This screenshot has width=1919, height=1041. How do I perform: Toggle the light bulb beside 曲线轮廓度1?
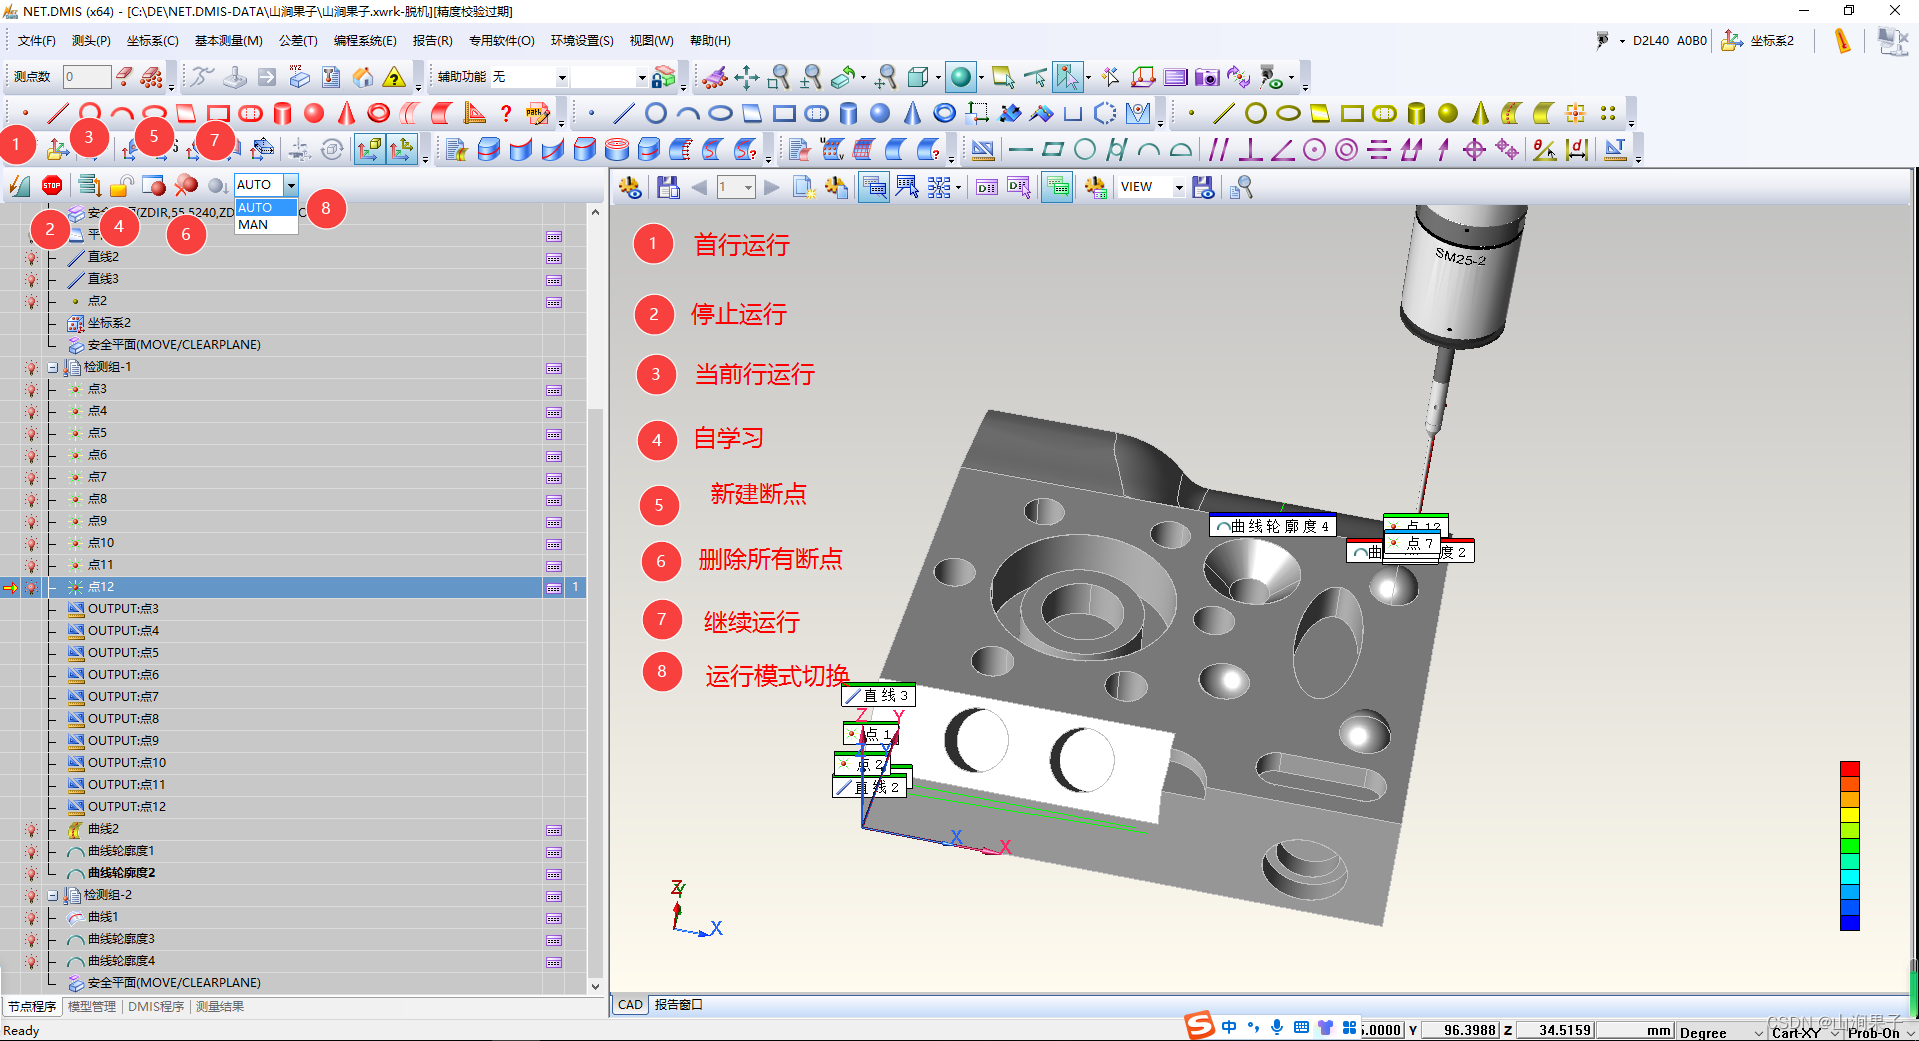click(x=32, y=851)
